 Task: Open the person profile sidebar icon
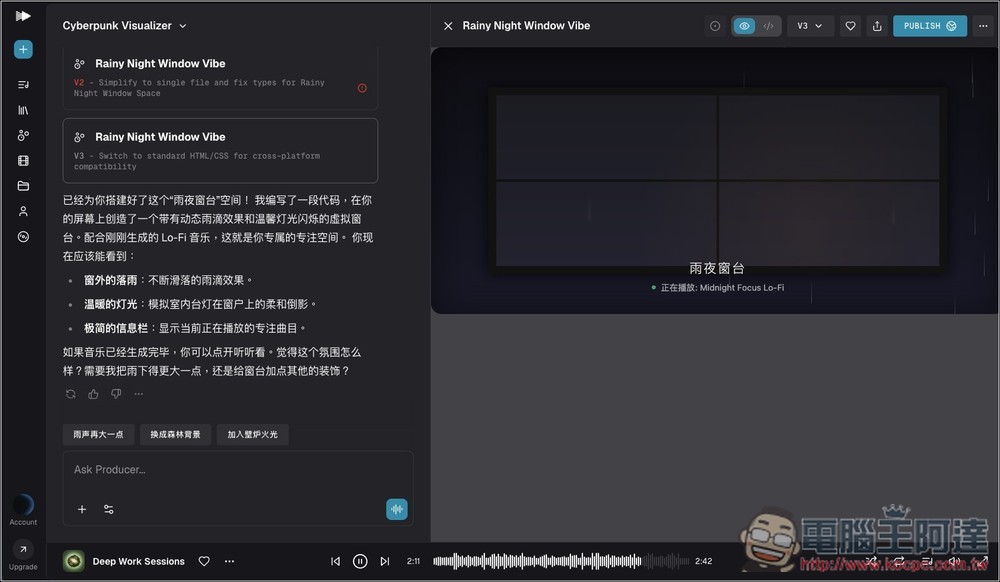pyautogui.click(x=23, y=211)
